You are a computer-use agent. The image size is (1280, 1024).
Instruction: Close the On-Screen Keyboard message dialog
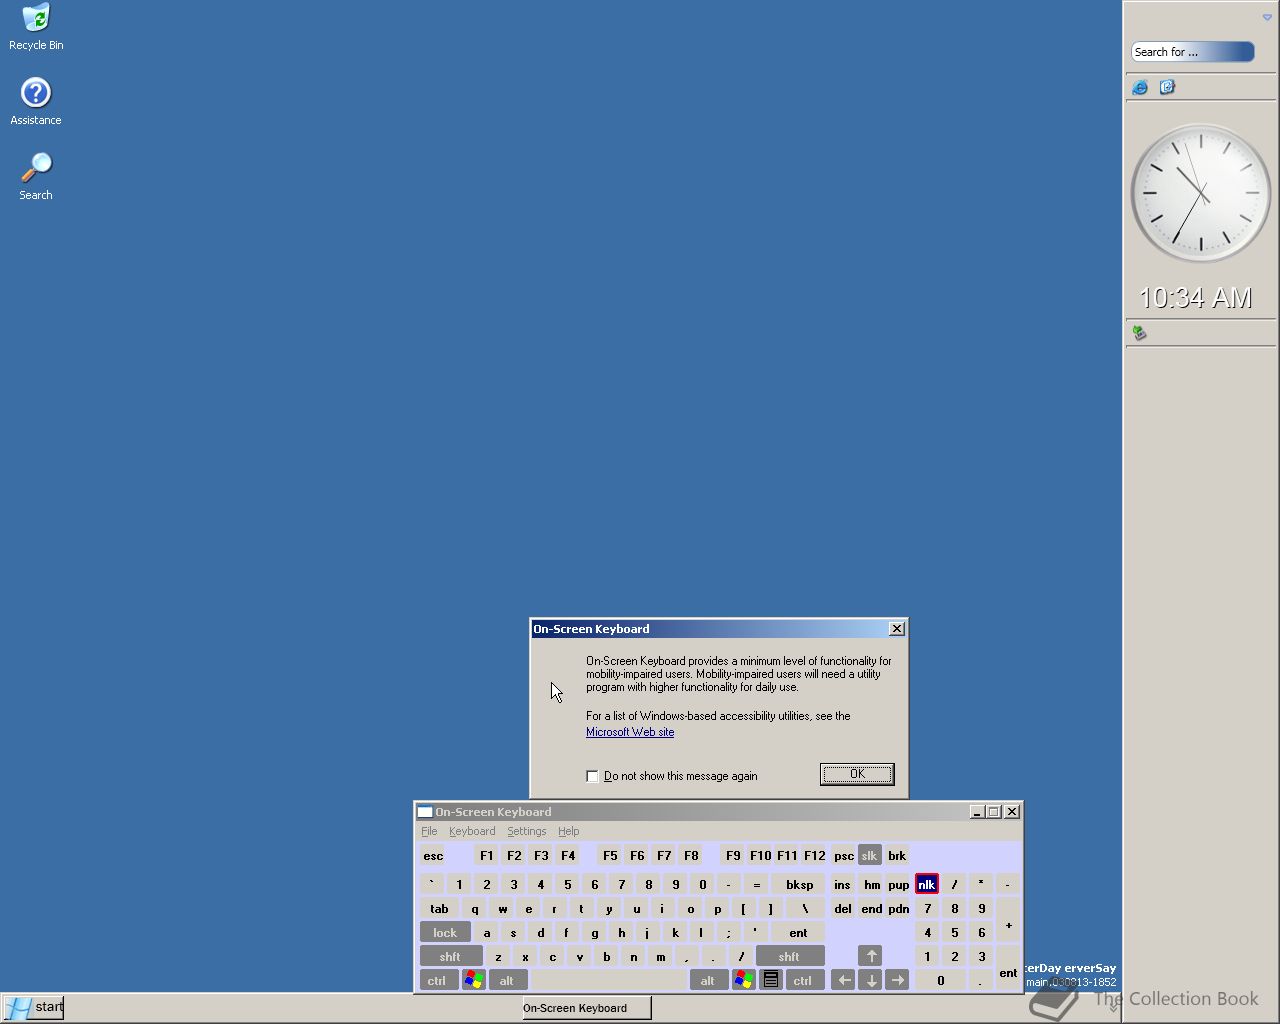click(x=897, y=628)
